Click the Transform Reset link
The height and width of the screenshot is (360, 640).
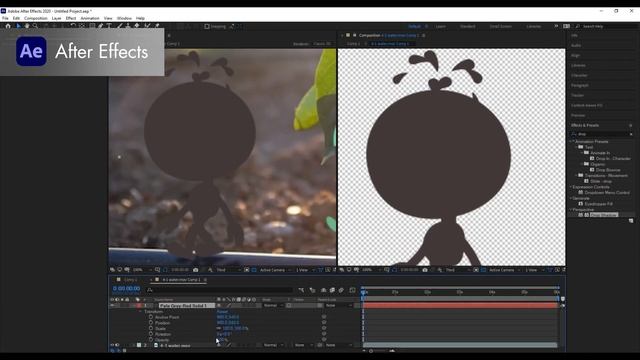222,311
